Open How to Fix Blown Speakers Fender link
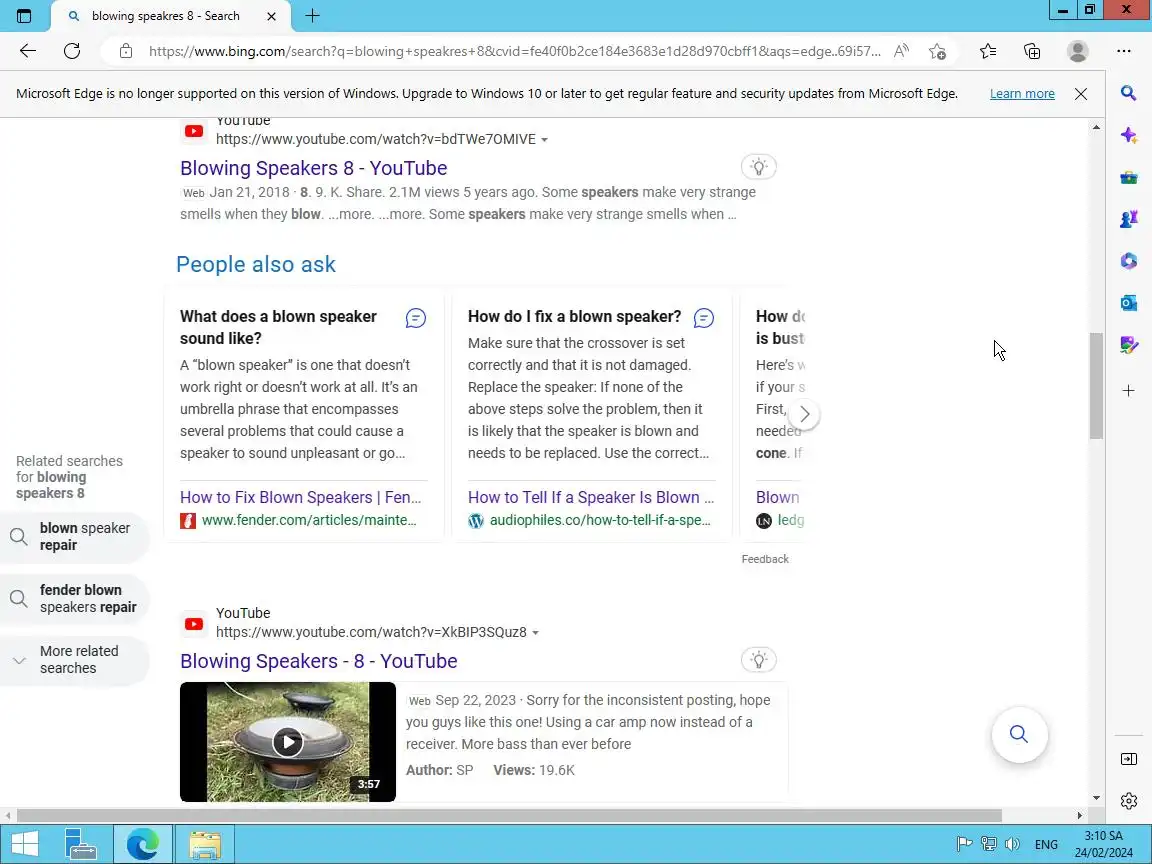1152x864 pixels. 300,497
